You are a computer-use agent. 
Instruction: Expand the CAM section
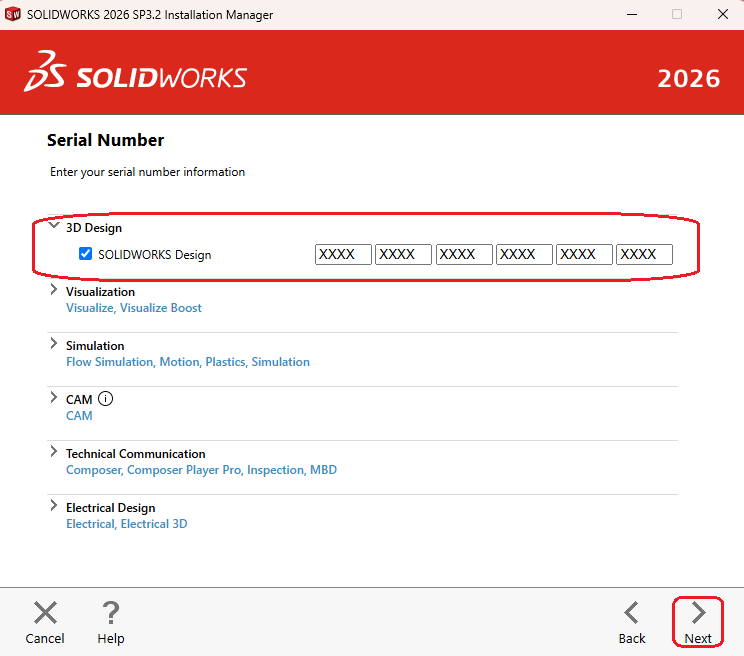click(54, 398)
